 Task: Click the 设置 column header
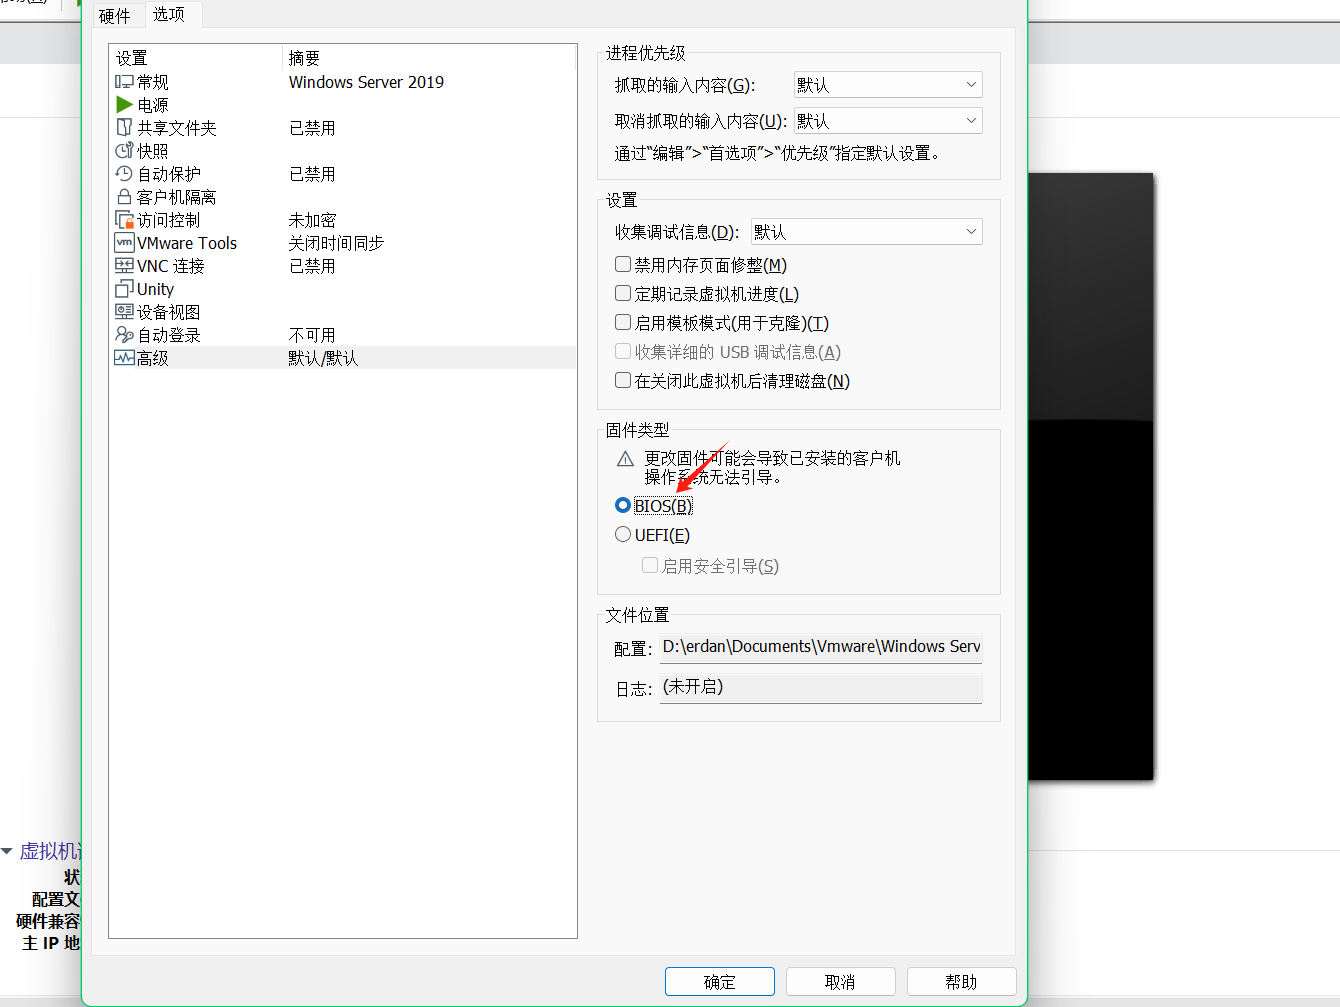[x=132, y=58]
